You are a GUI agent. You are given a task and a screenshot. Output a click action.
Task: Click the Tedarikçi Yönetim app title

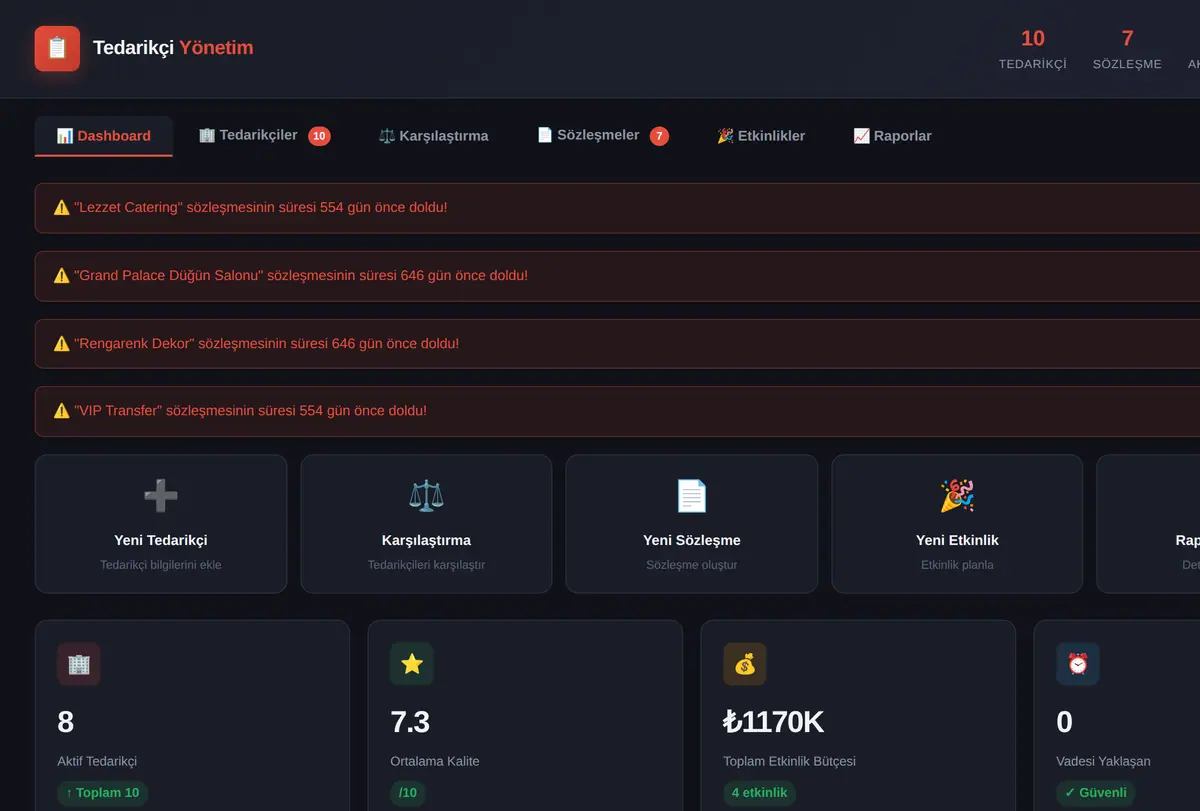(x=173, y=48)
